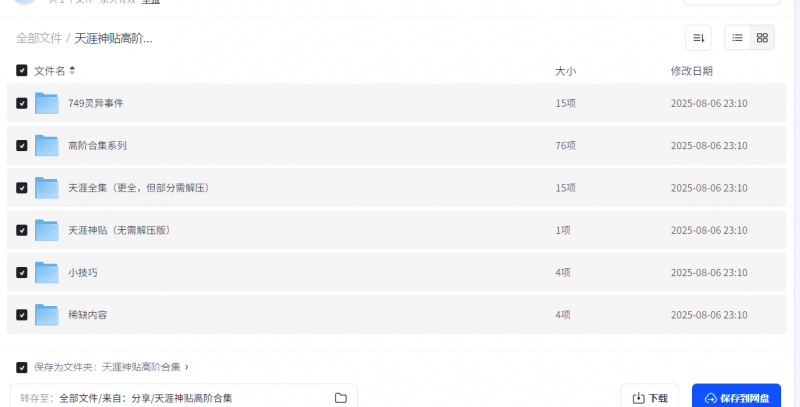
Task: Choose destination folder icon in 转存至 field
Action: 341,398
